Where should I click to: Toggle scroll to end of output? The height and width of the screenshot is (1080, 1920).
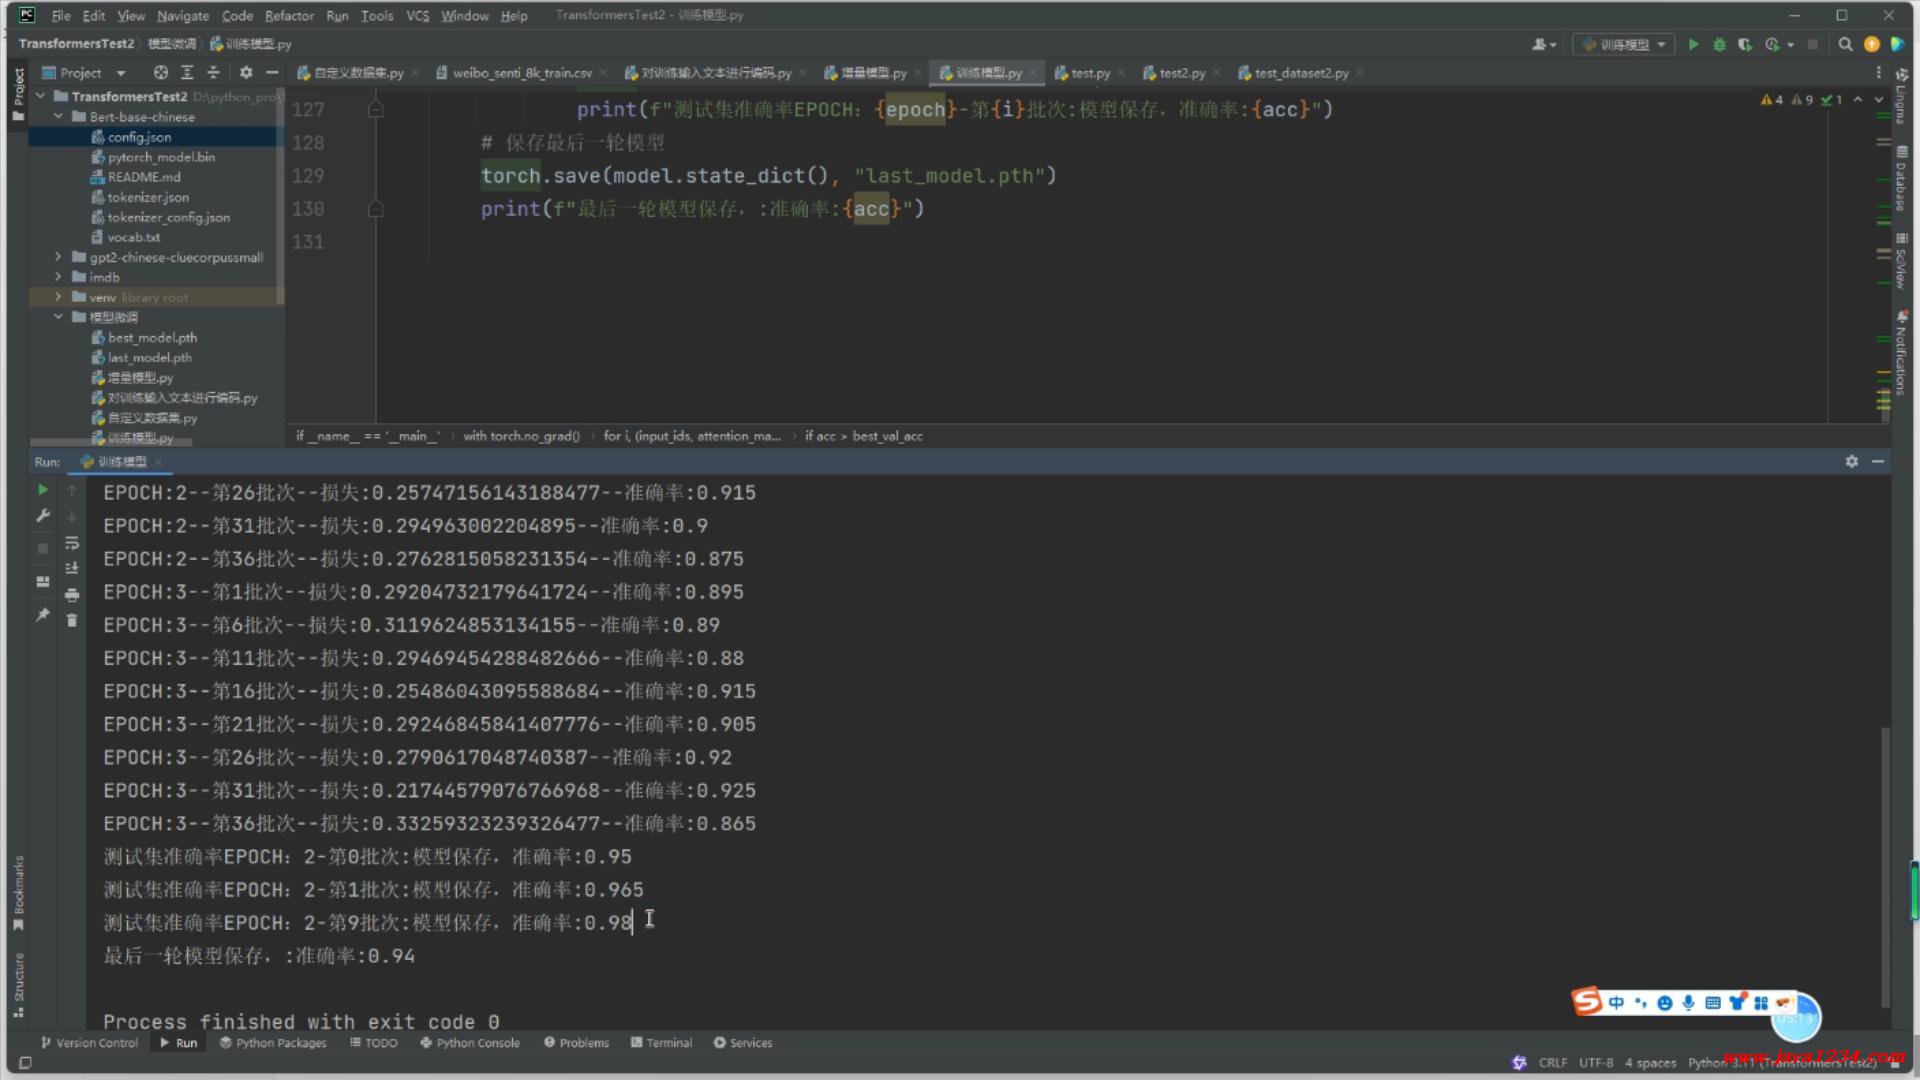(72, 569)
